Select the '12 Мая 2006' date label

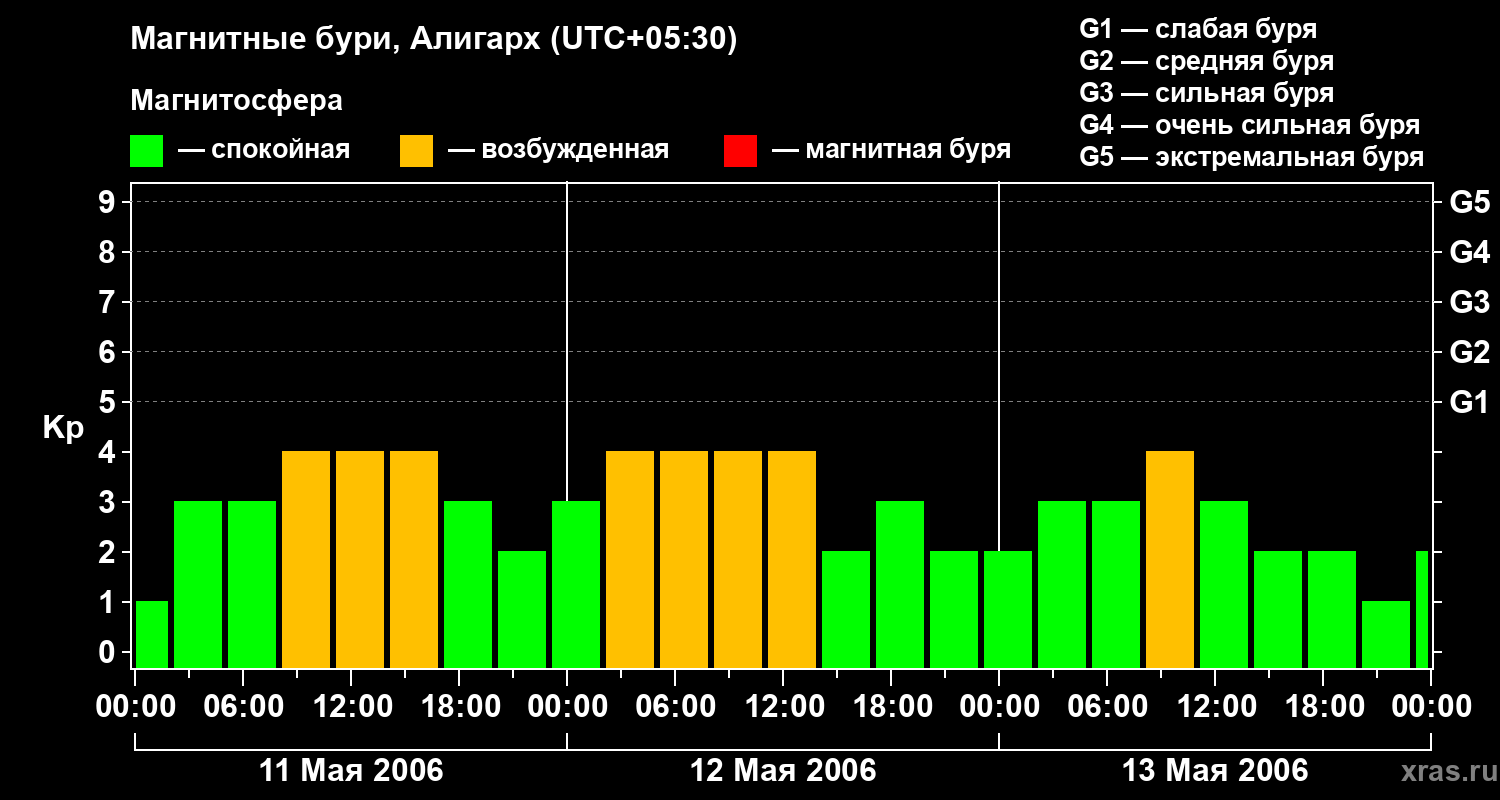click(783, 771)
